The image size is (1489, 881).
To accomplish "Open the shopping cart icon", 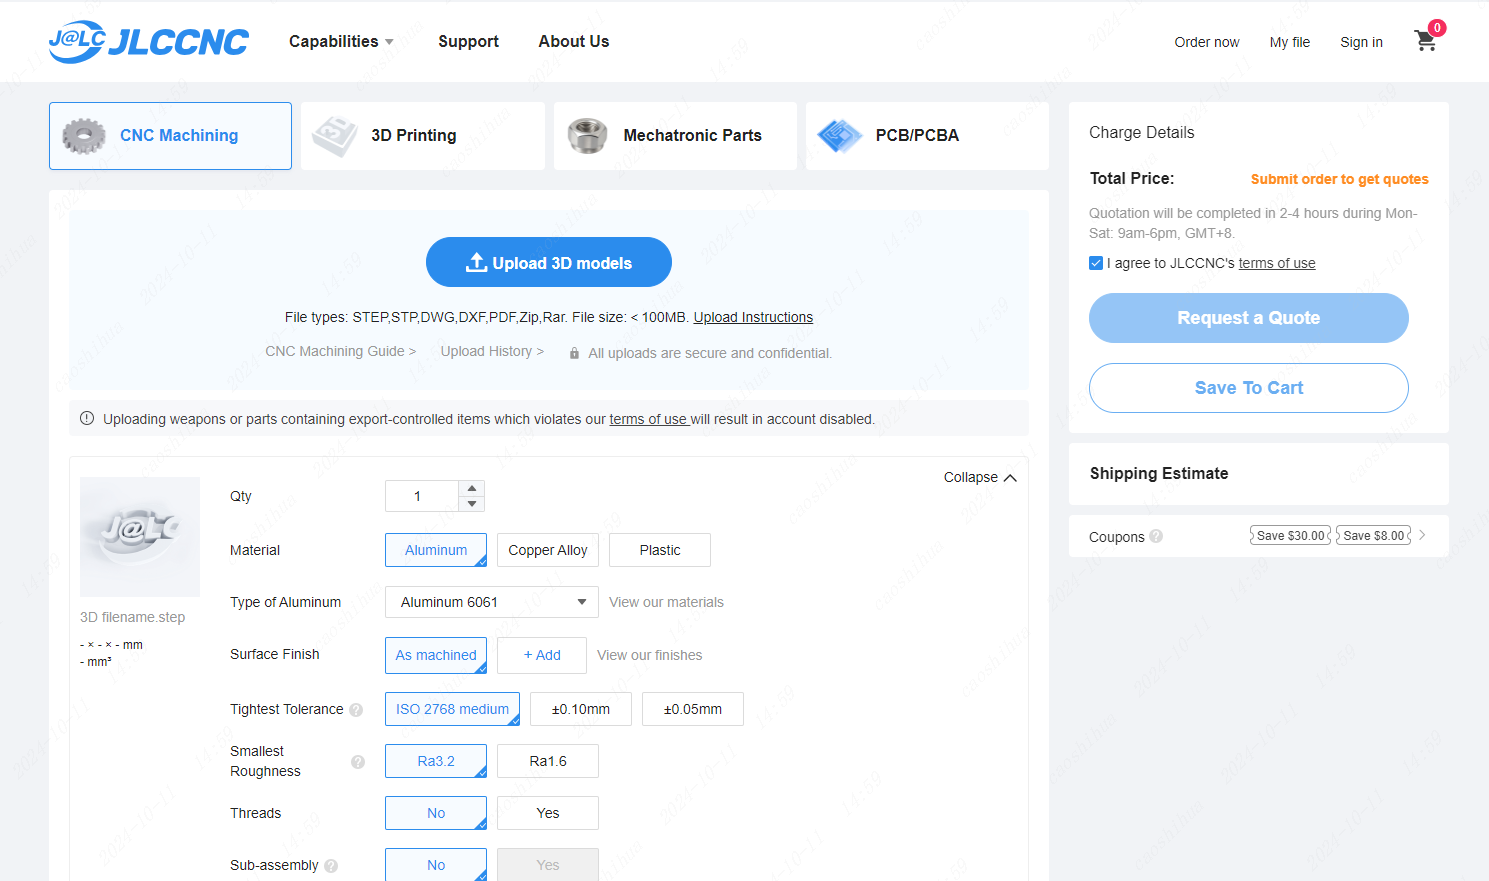I will [x=1426, y=41].
